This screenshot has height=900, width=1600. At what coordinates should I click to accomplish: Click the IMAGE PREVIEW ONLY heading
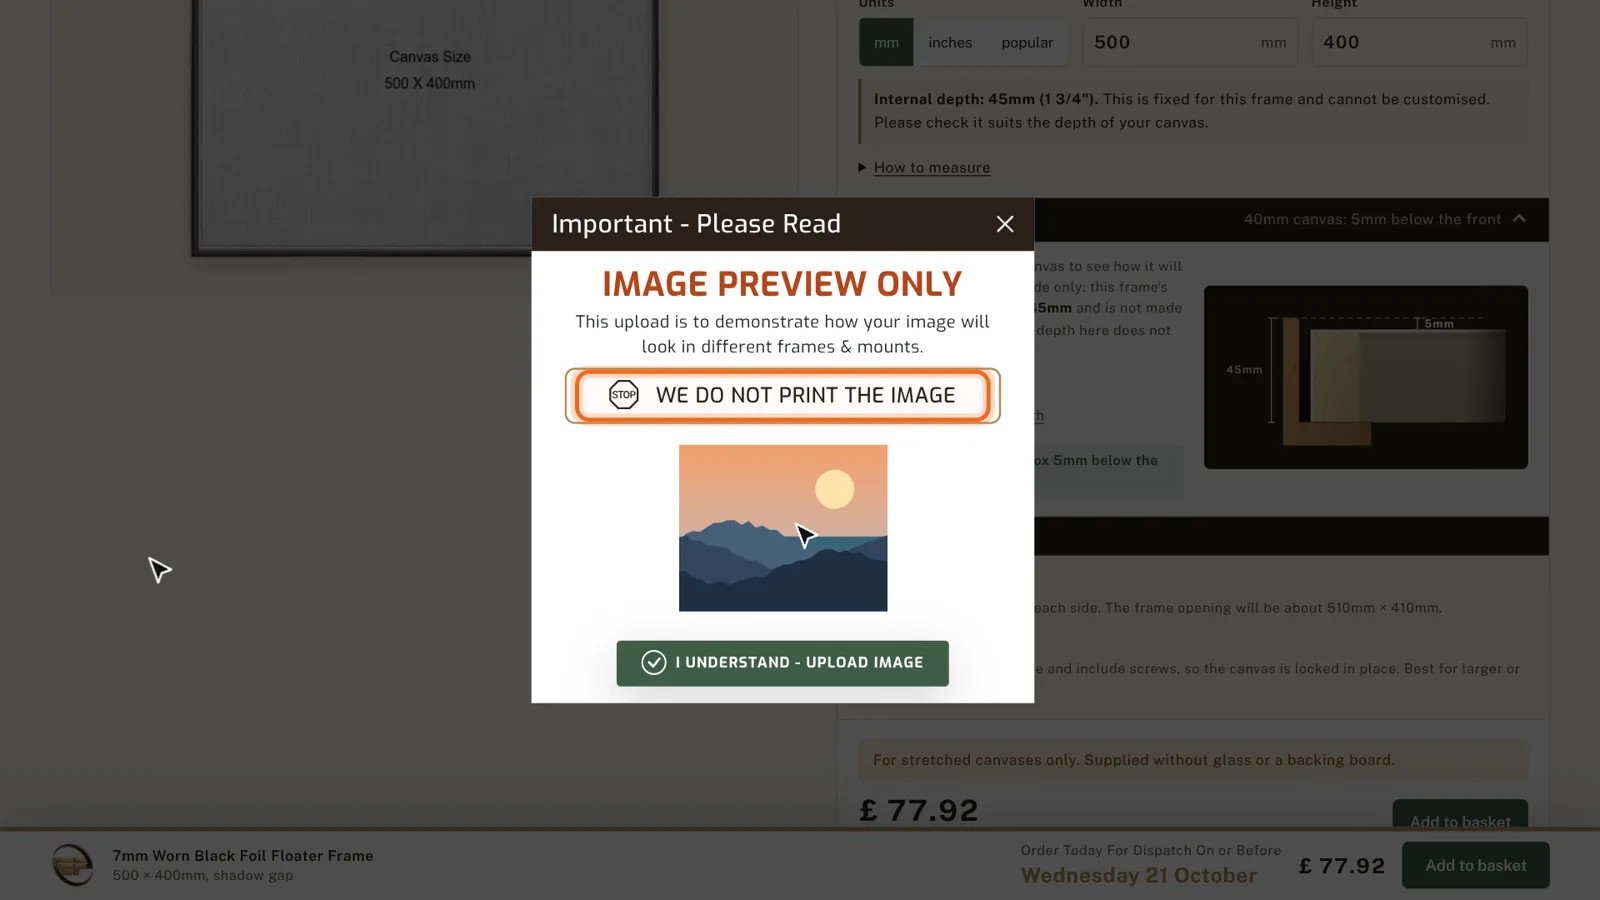tap(782, 284)
